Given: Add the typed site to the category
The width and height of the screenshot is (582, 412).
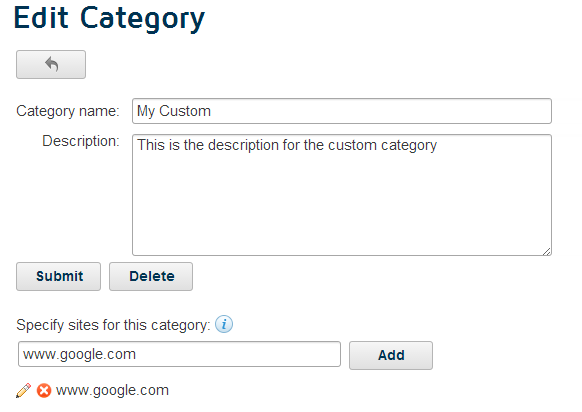Looking at the screenshot, I should tap(391, 355).
